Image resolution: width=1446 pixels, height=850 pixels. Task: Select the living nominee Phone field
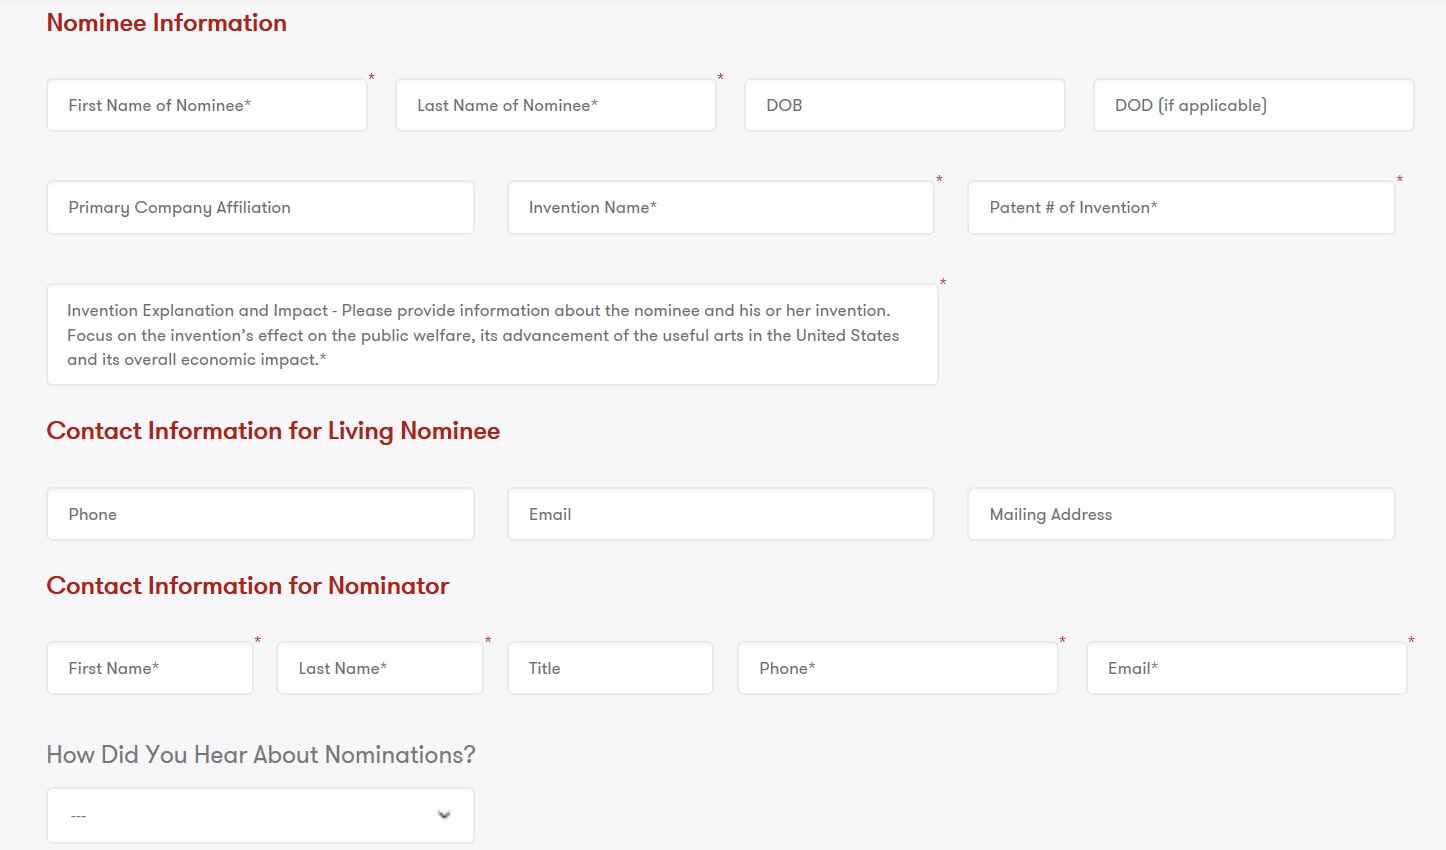[x=260, y=514]
